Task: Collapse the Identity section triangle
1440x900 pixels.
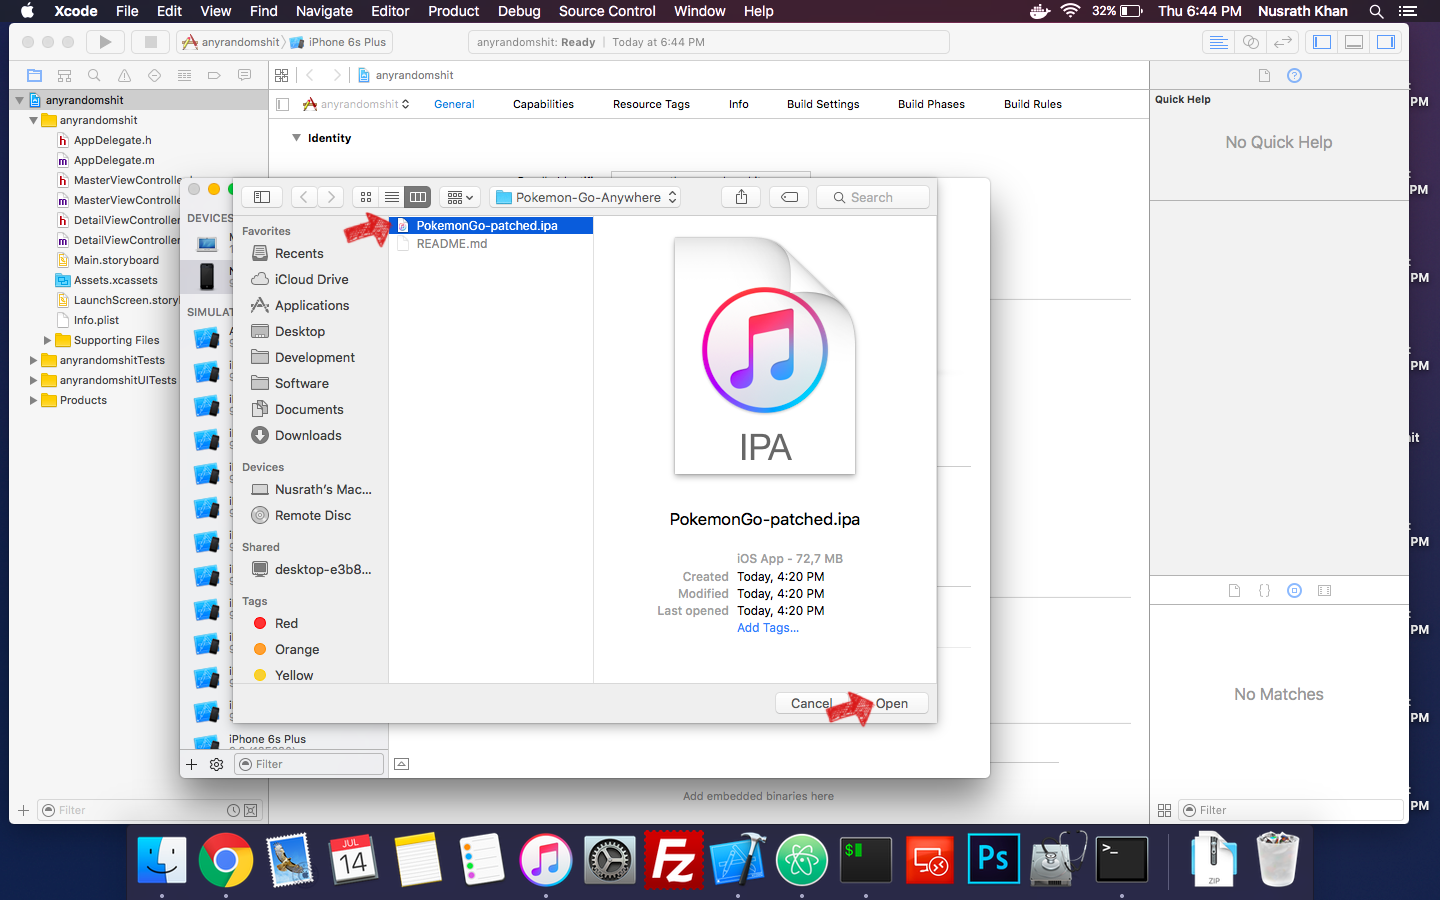Action: coord(296,138)
